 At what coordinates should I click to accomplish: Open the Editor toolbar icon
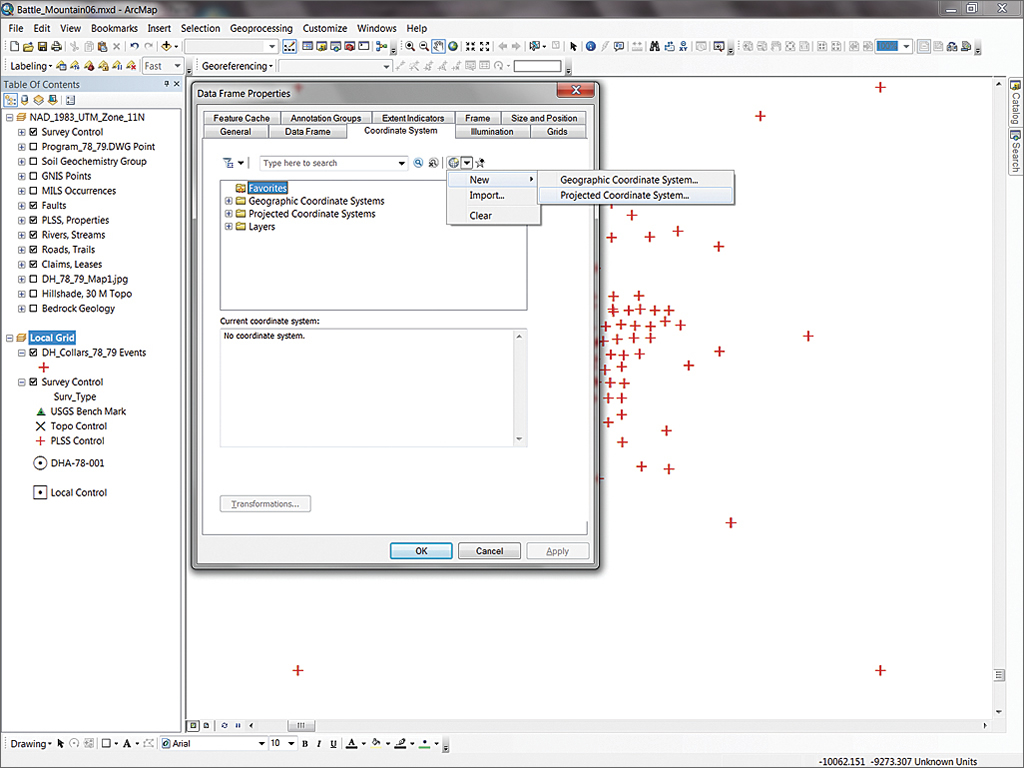tap(289, 46)
